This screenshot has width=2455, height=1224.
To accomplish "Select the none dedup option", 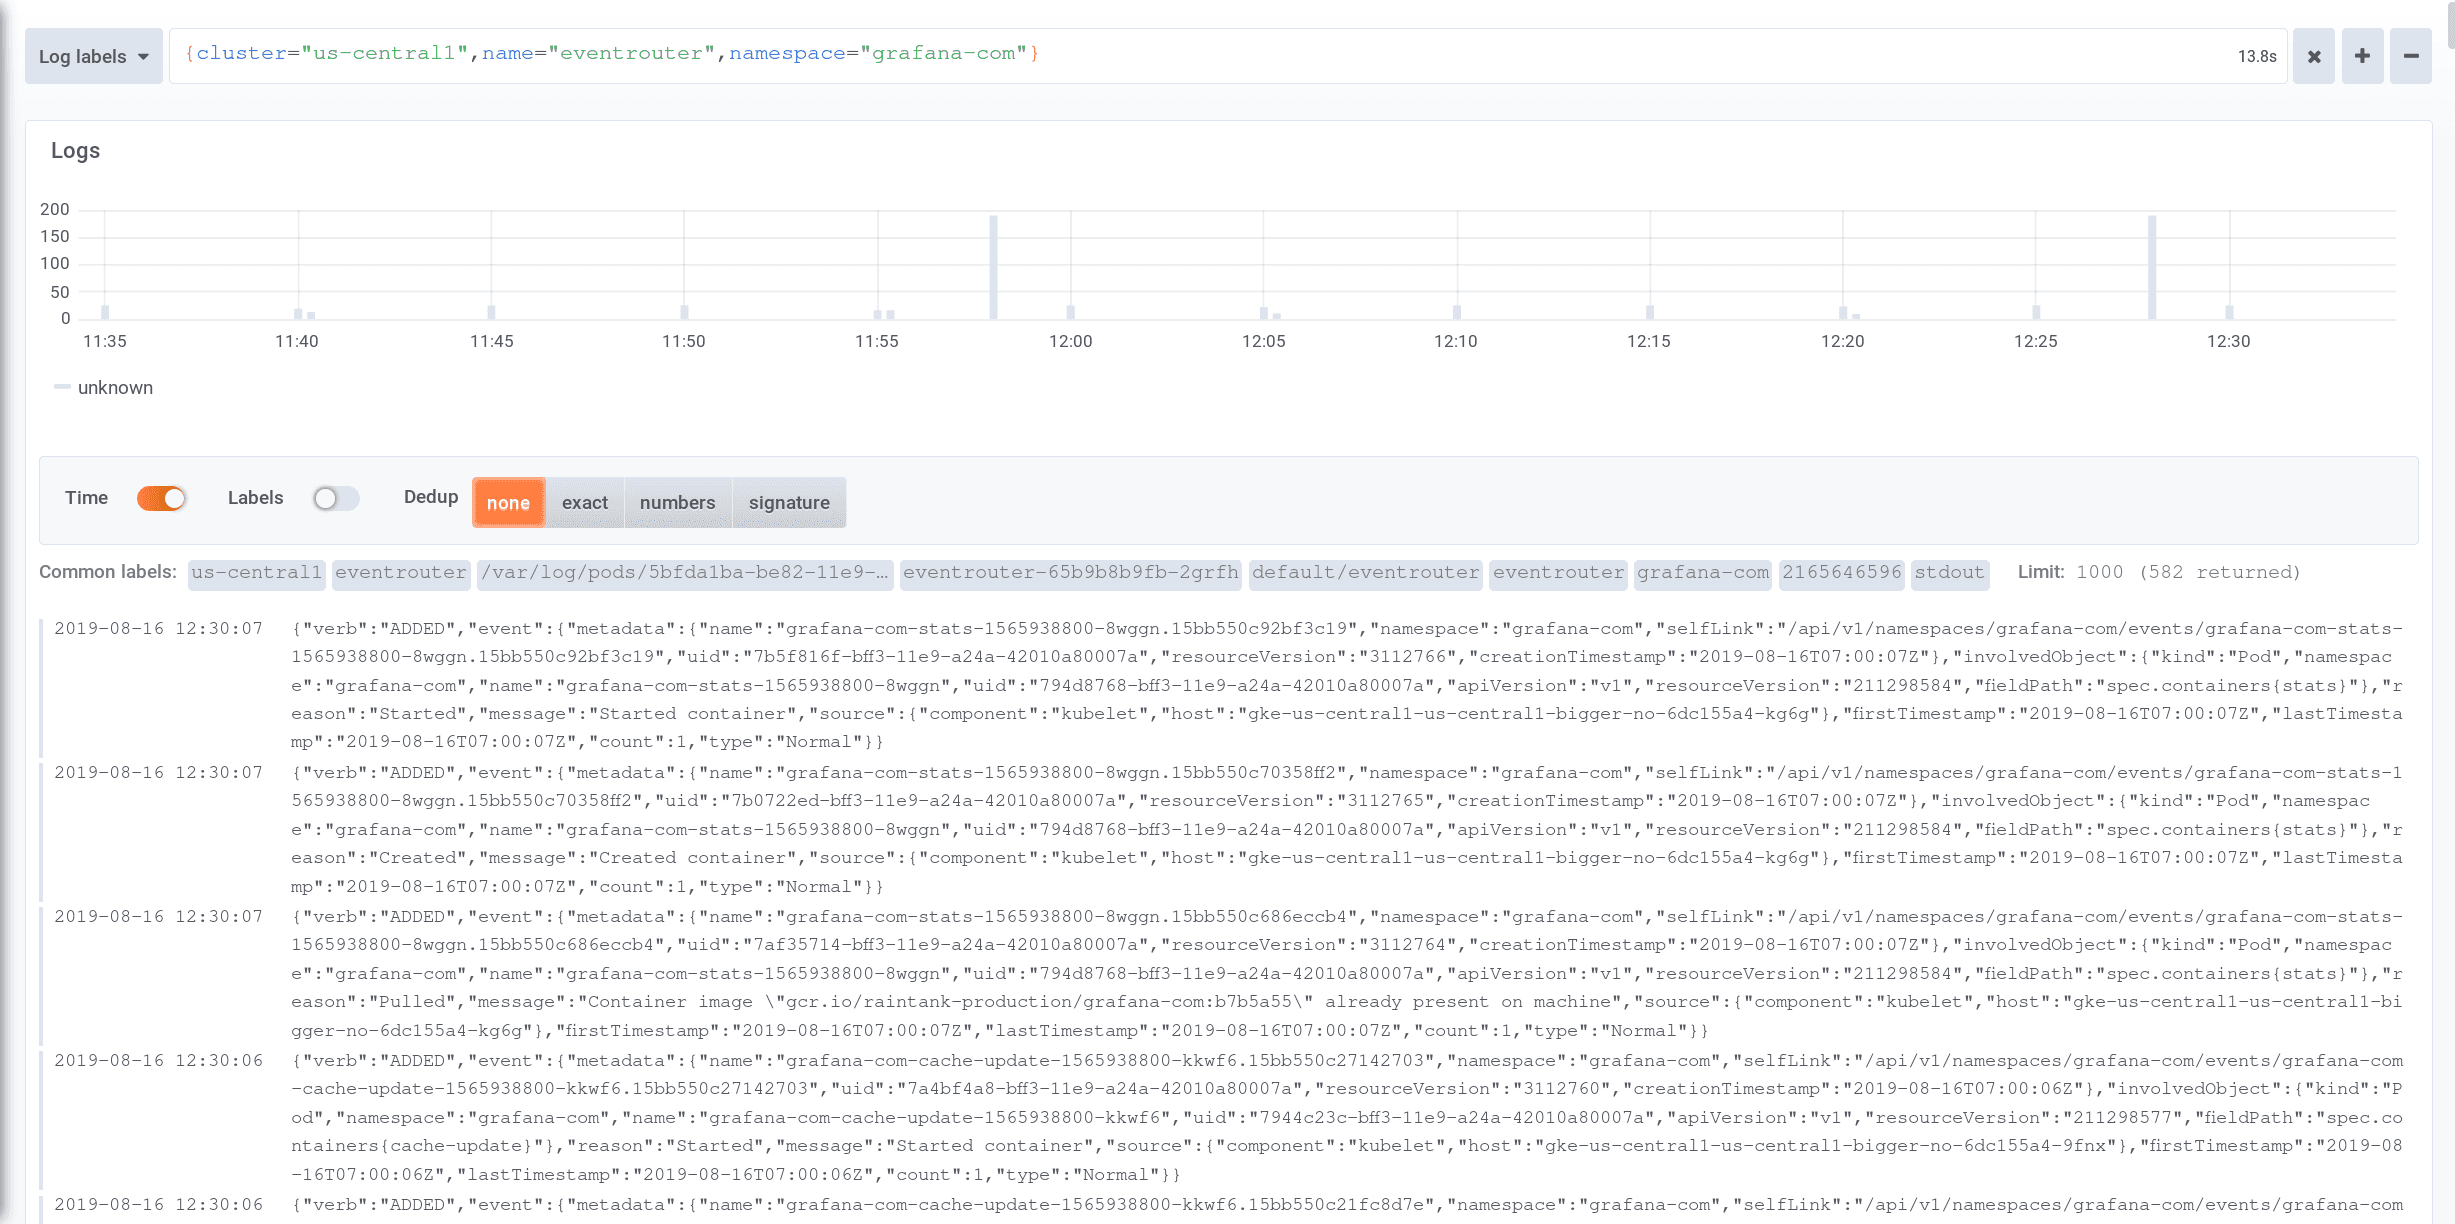I will click(508, 503).
